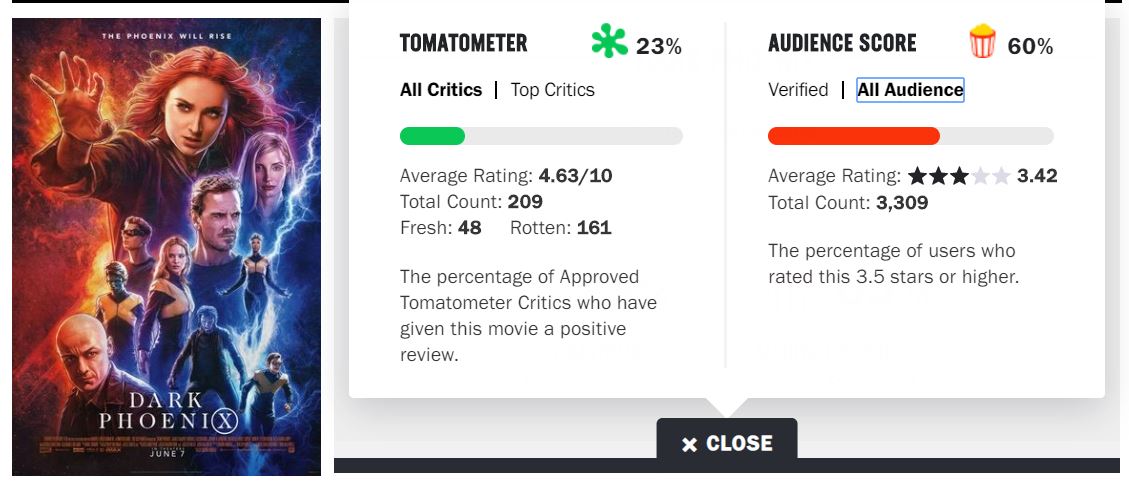
Task: Click the X icon on the Close button
Action: click(689, 444)
